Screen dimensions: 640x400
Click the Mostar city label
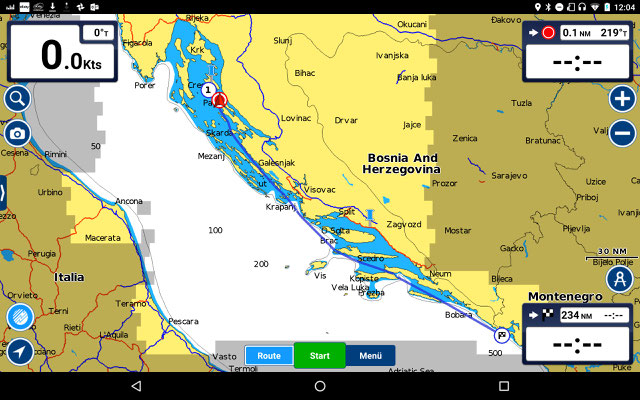[x=458, y=231]
